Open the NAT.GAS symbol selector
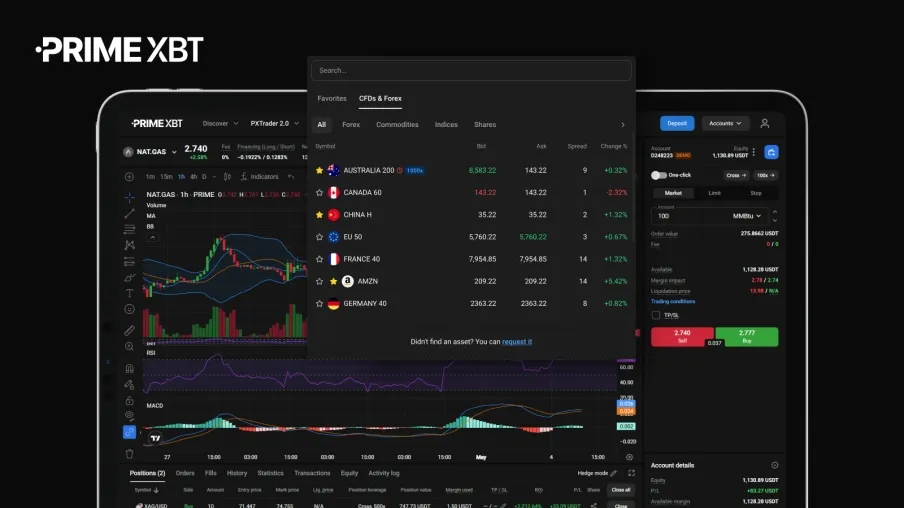 point(150,152)
